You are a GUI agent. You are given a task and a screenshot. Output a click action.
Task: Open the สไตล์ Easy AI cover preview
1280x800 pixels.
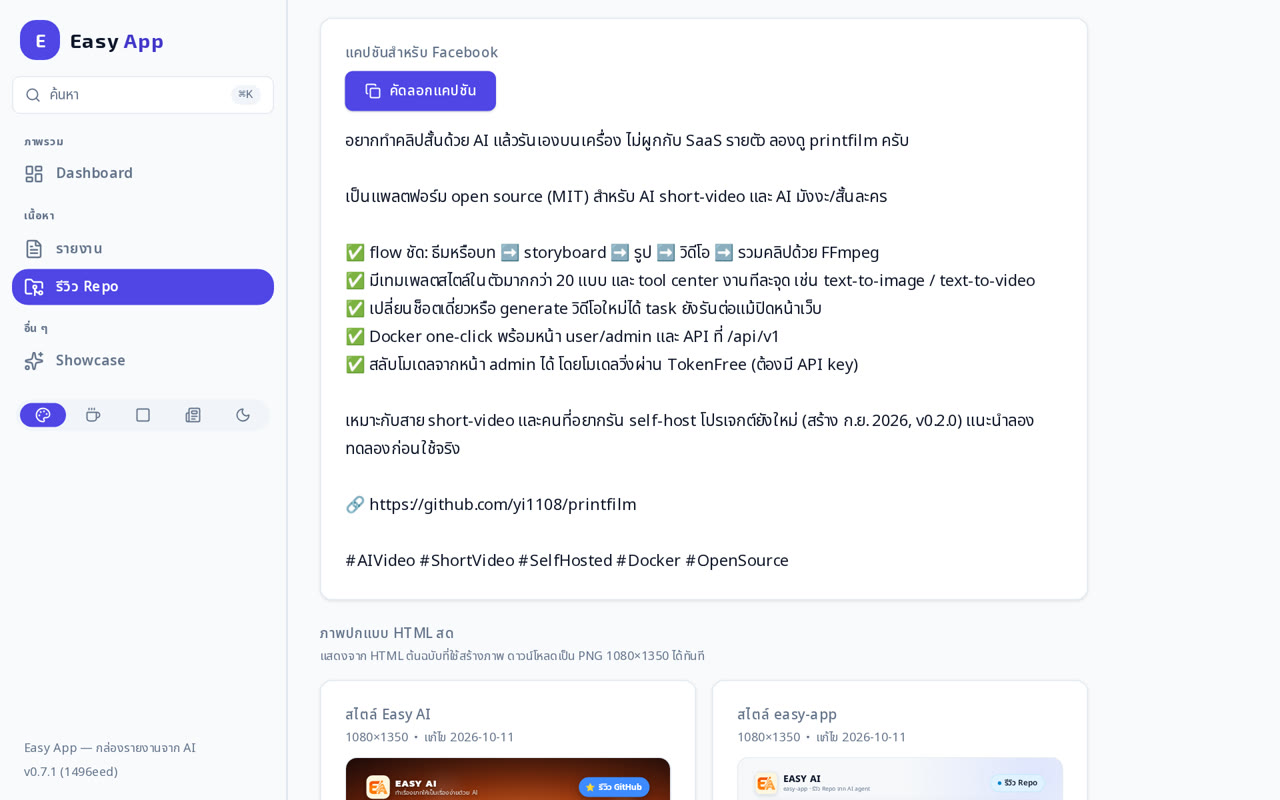click(x=508, y=778)
